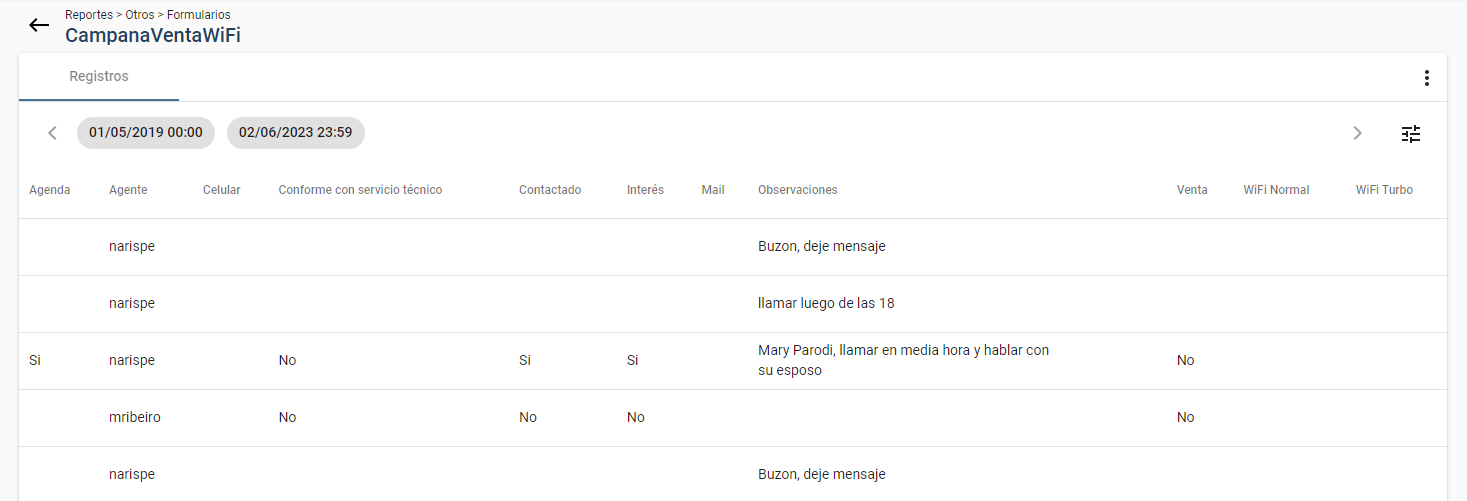The image size is (1467, 501).
Task: Open end date 02/06/2023 23:59 picker
Action: [296, 133]
